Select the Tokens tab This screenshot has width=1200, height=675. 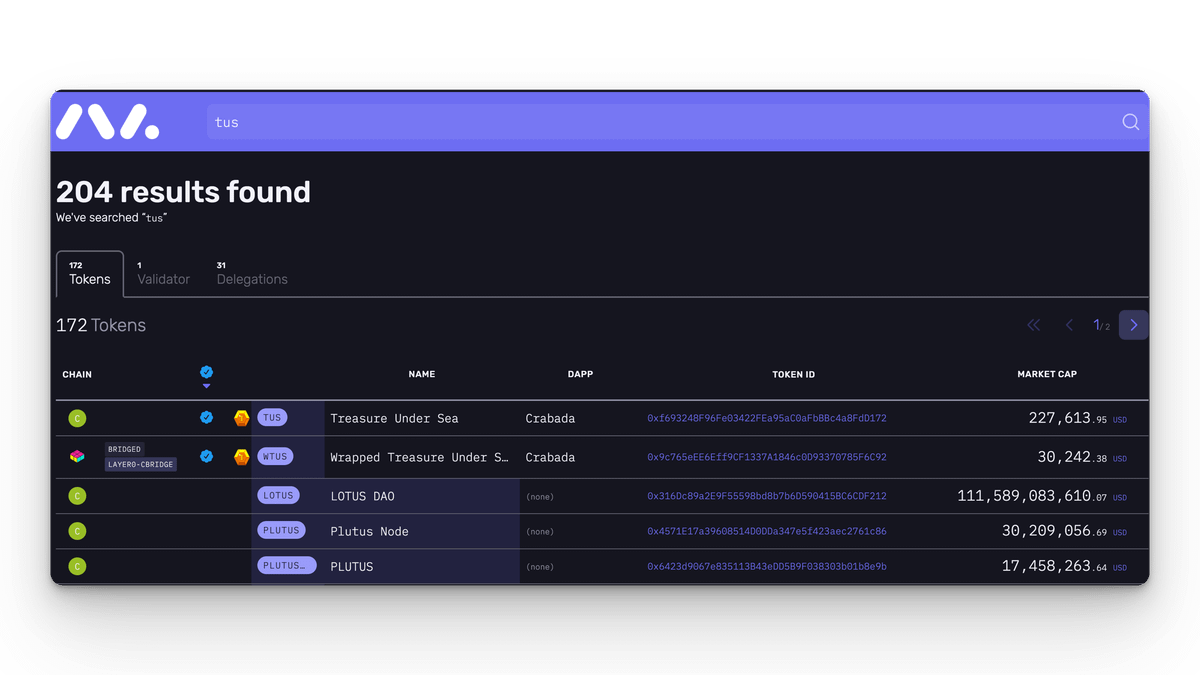click(90, 274)
